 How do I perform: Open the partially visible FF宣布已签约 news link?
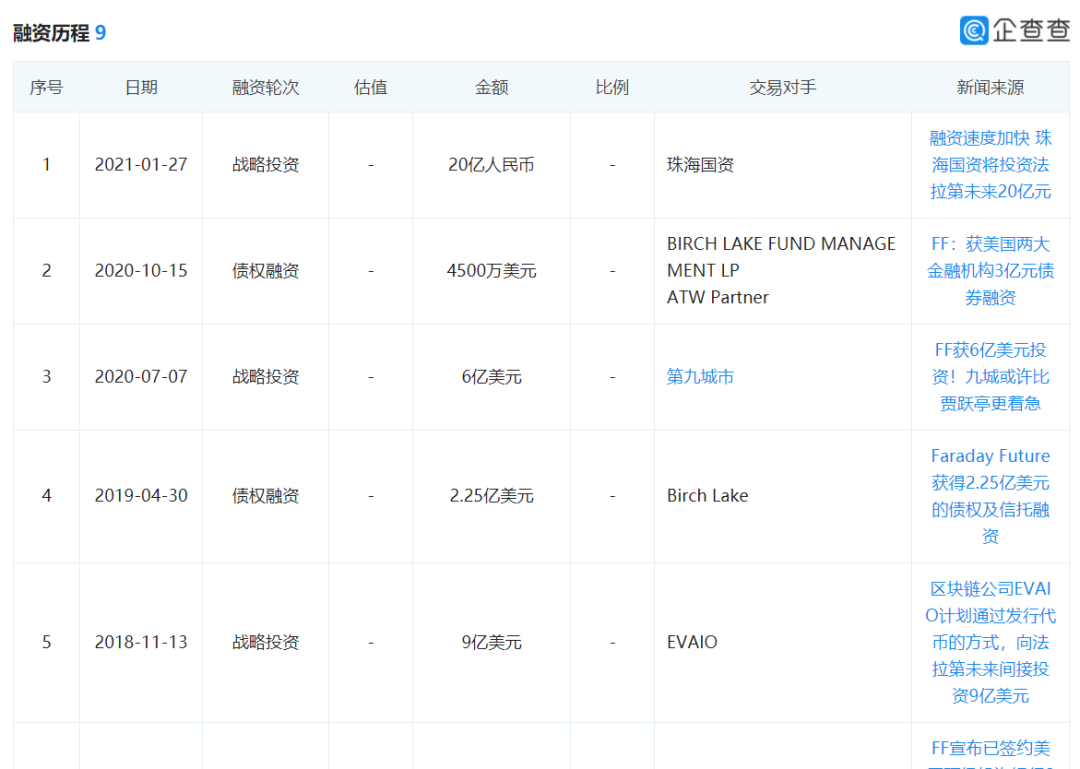pyautogui.click(x=990, y=750)
